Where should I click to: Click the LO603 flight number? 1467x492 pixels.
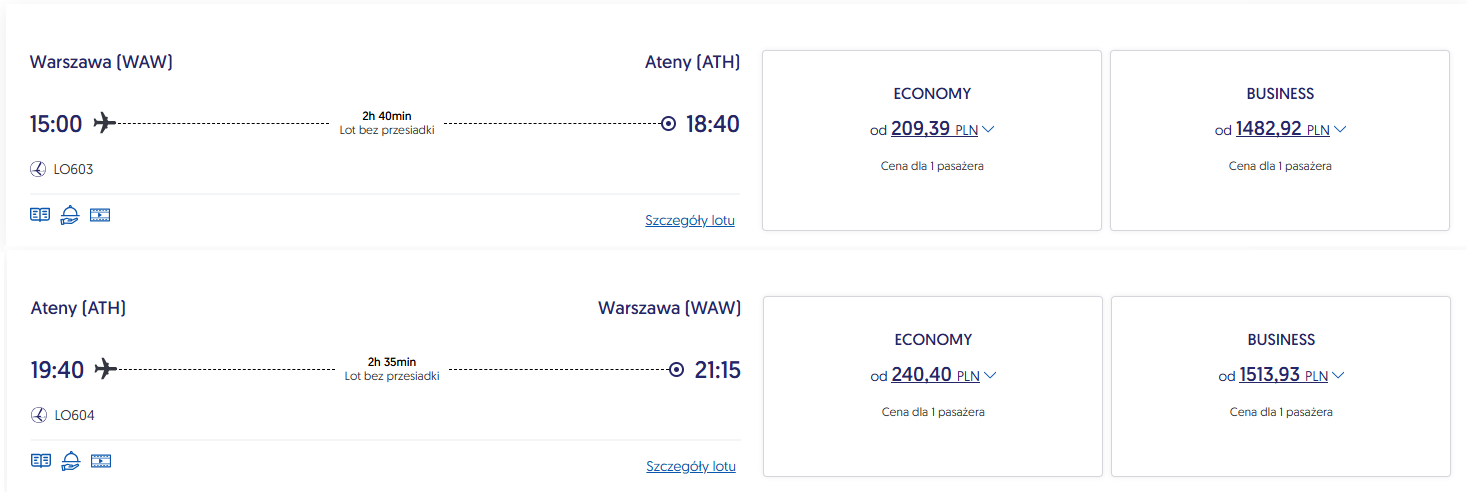(x=74, y=169)
